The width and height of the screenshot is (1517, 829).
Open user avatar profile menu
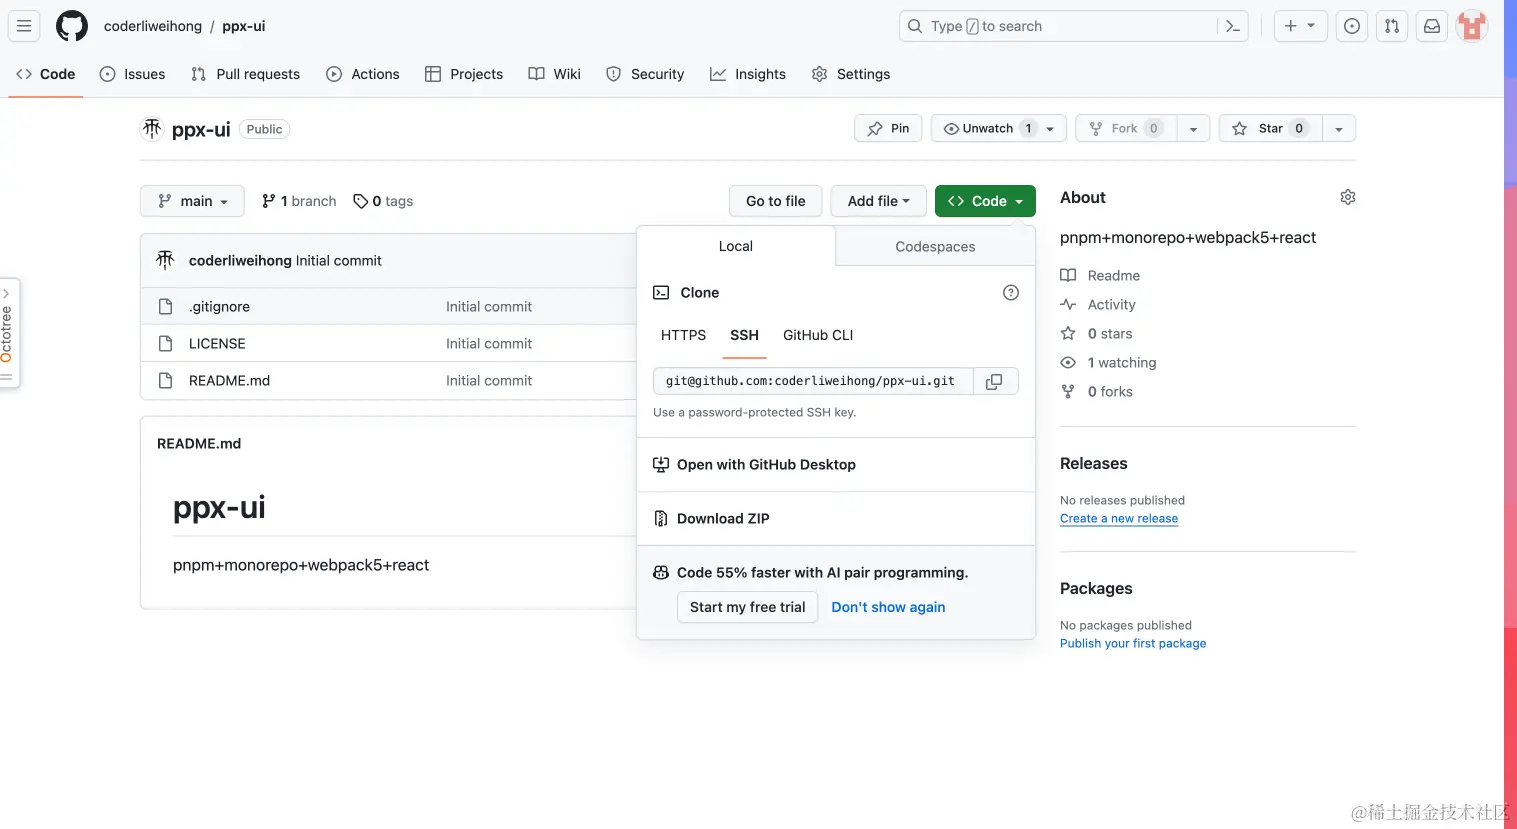pos(1472,26)
